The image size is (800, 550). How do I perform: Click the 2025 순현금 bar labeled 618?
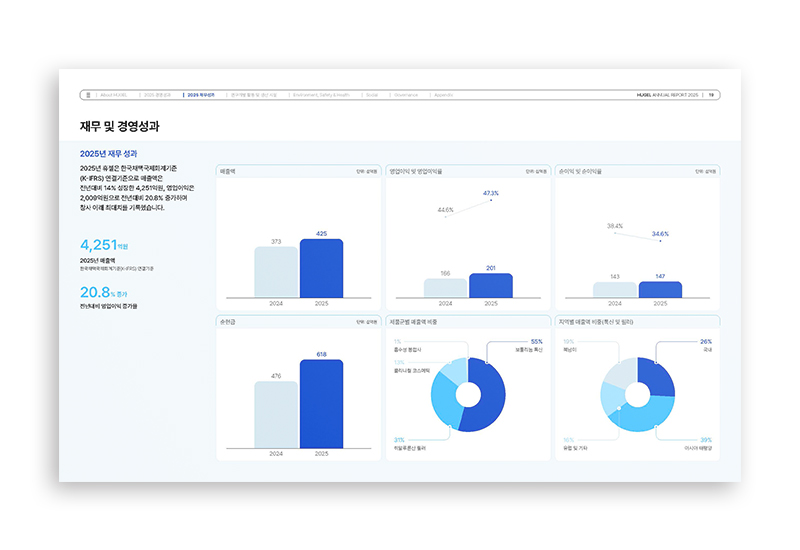pyautogui.click(x=321, y=404)
